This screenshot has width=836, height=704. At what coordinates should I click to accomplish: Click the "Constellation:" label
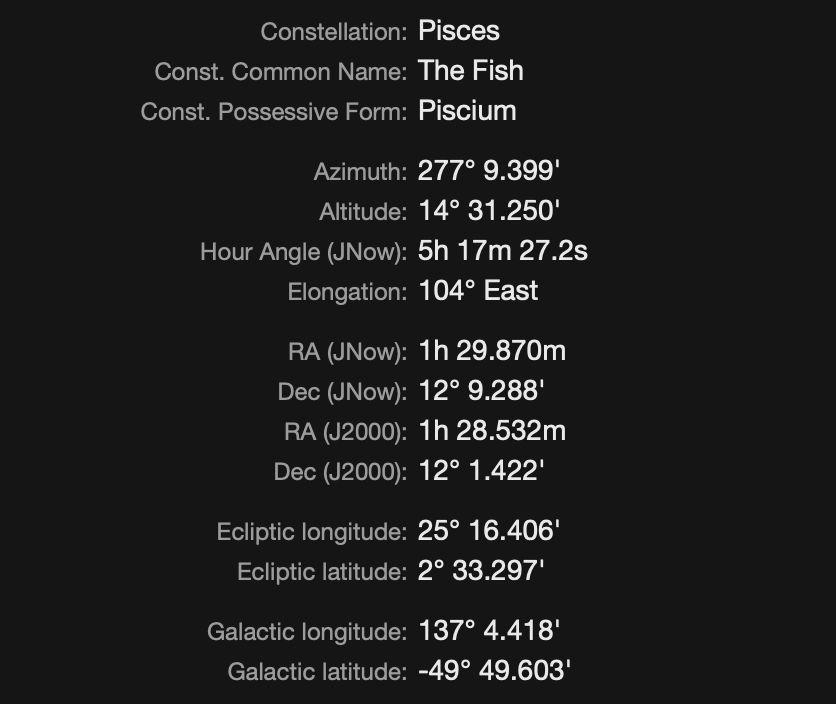tap(333, 32)
